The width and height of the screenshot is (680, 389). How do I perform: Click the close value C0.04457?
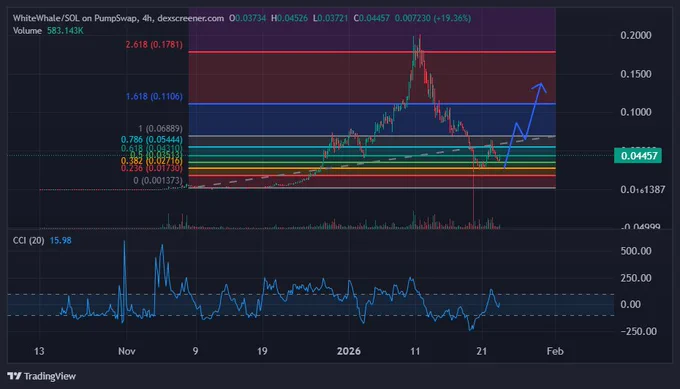point(371,18)
